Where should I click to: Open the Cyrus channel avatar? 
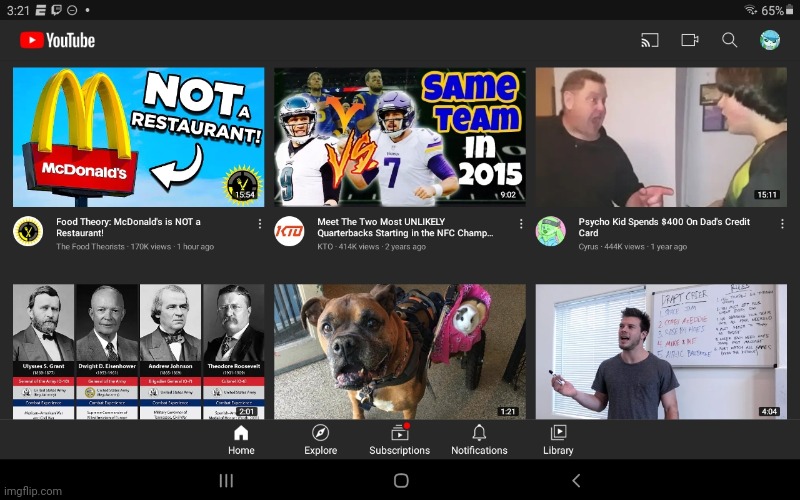(x=551, y=231)
